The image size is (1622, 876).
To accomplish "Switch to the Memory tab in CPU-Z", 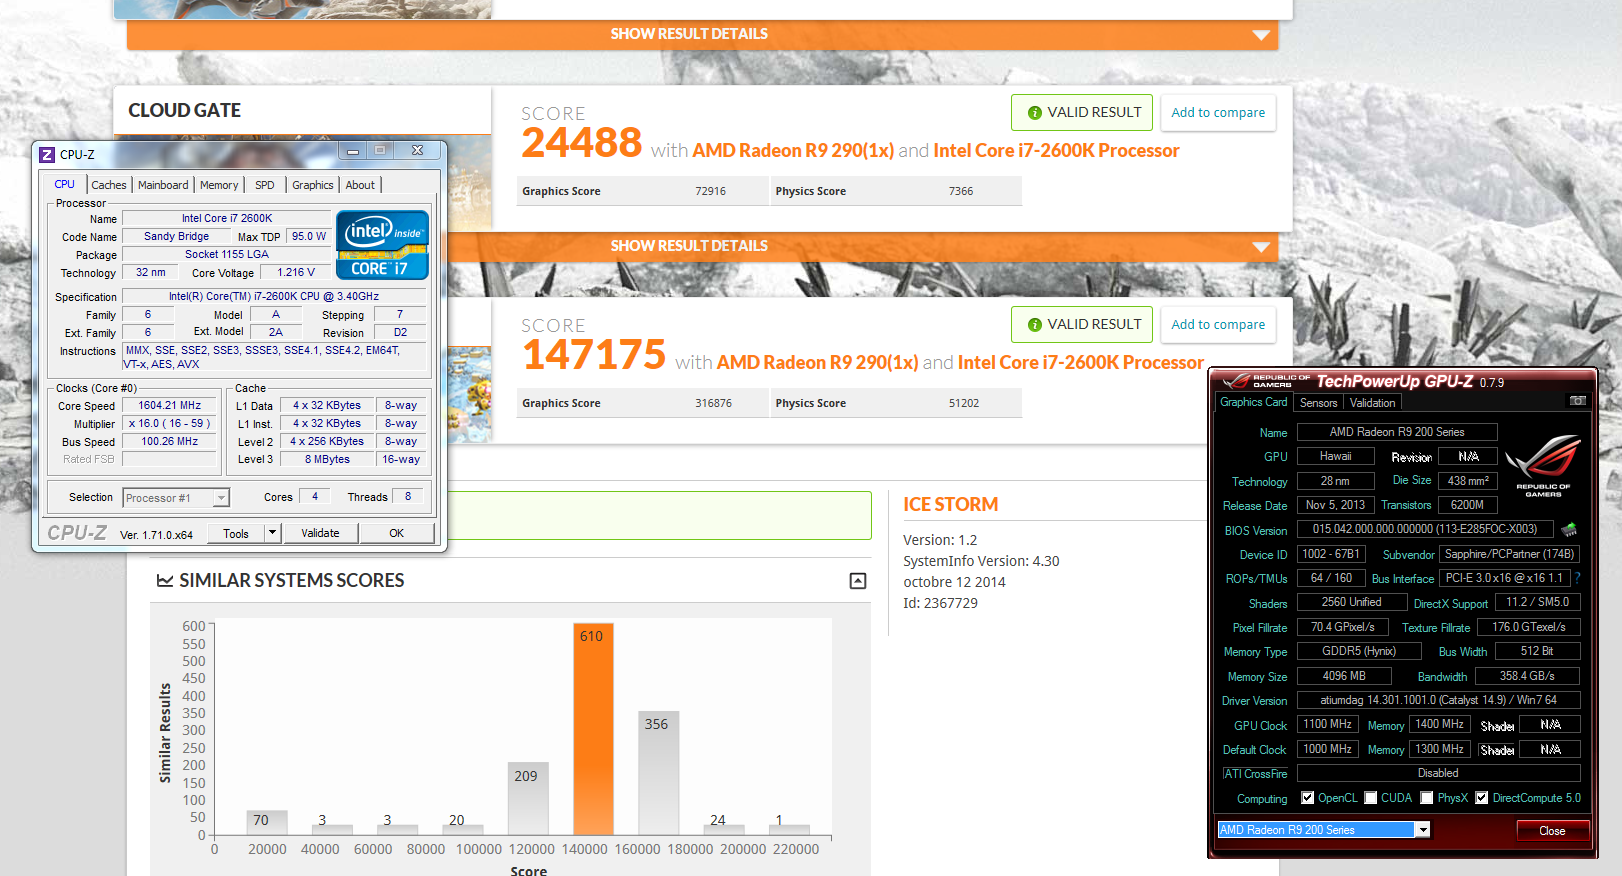I will (219, 185).
